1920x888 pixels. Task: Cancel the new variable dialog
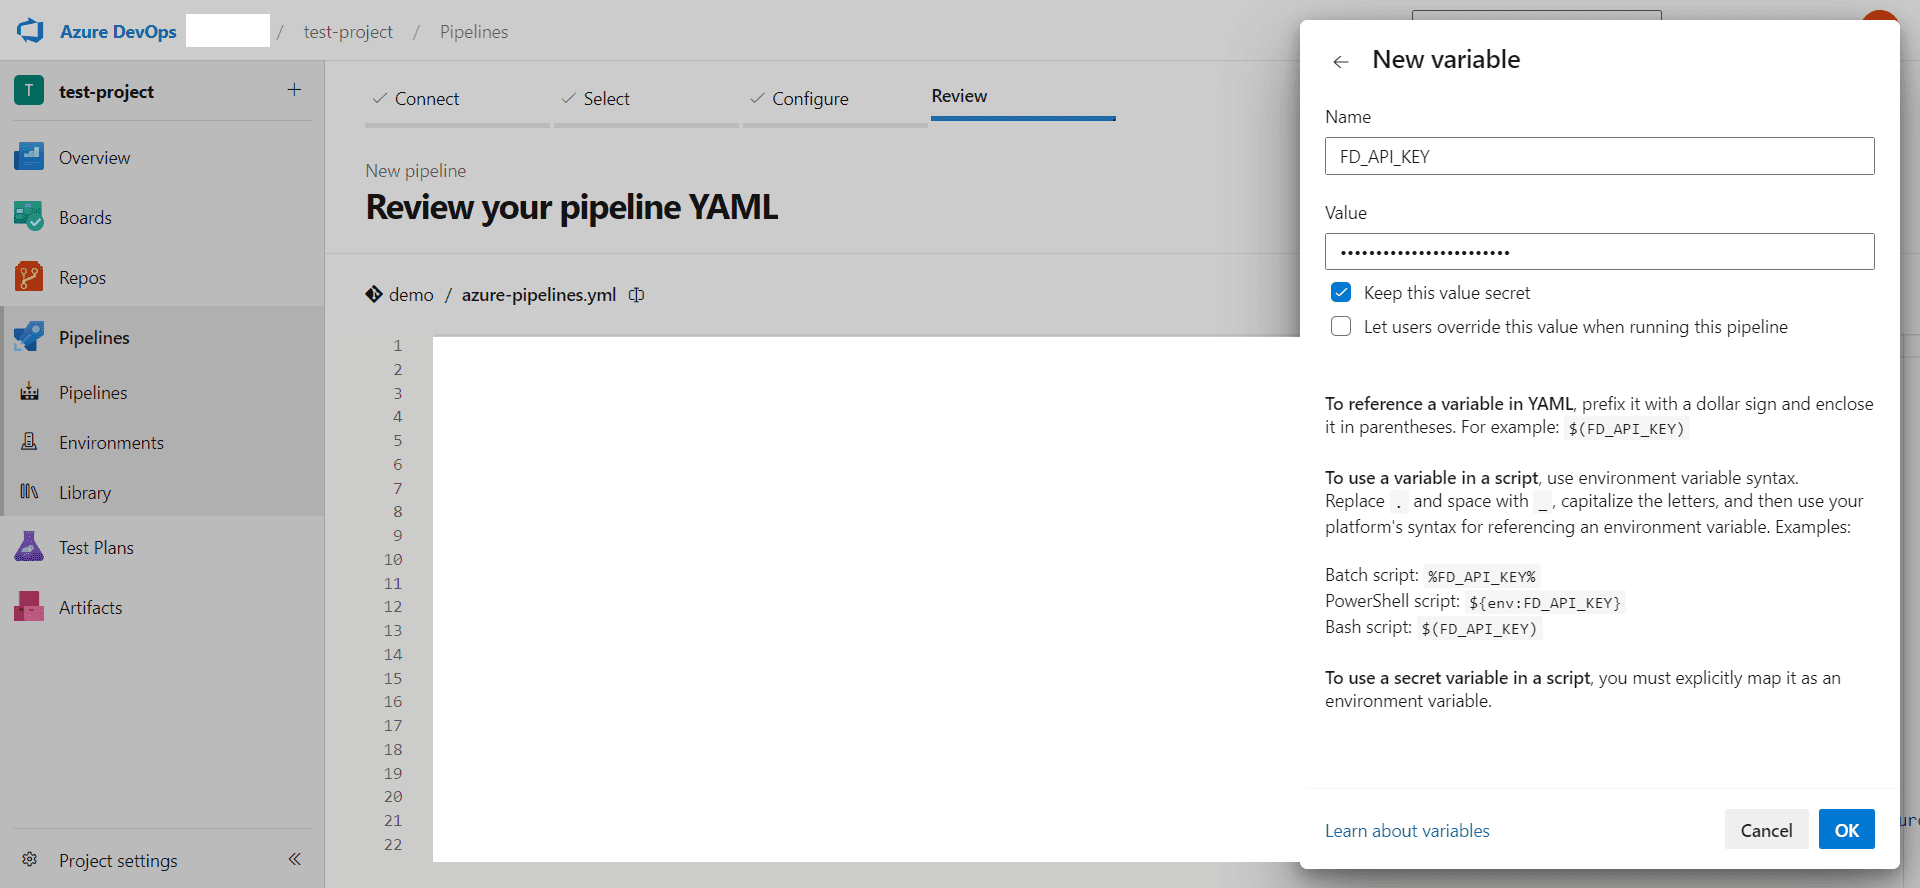click(1765, 830)
